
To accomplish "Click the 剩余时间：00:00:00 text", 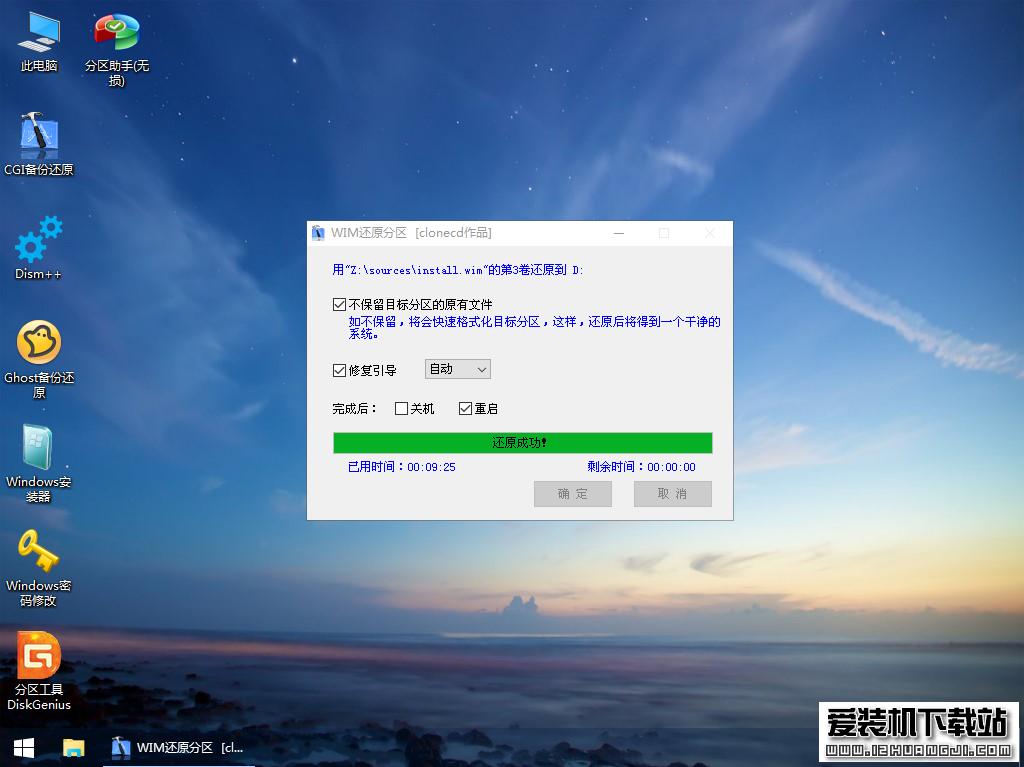I will [x=641, y=467].
